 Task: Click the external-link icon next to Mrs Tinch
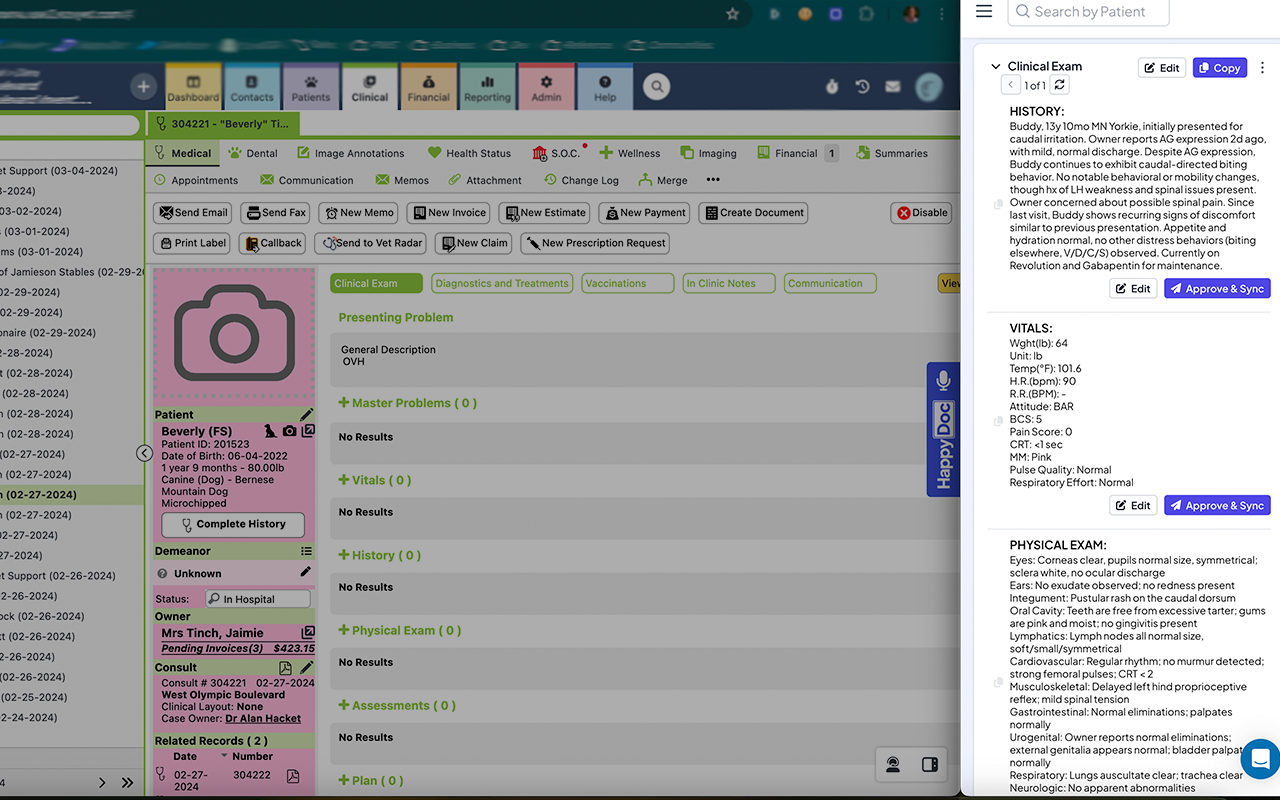point(307,632)
